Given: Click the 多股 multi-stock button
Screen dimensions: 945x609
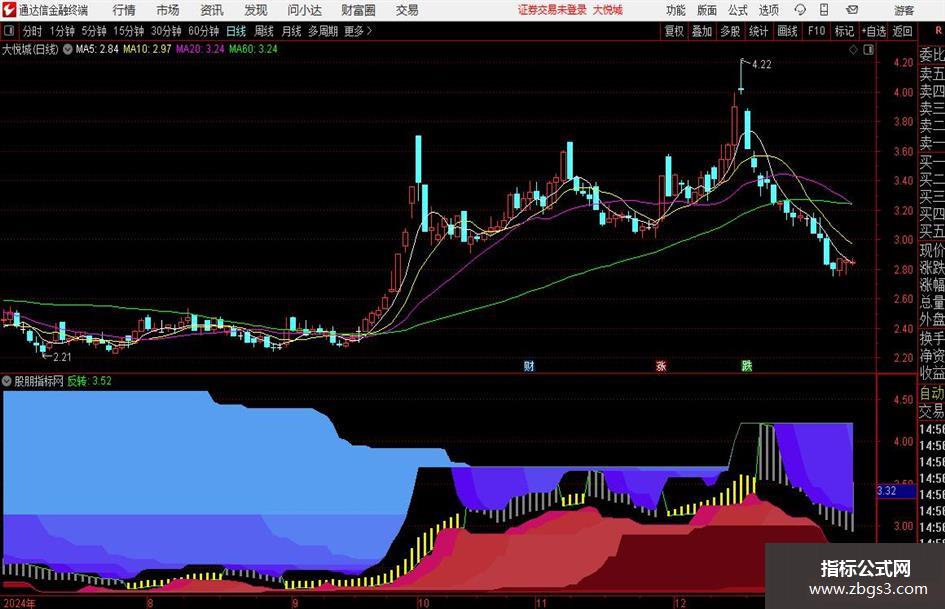Looking at the screenshot, I should click(x=730, y=31).
